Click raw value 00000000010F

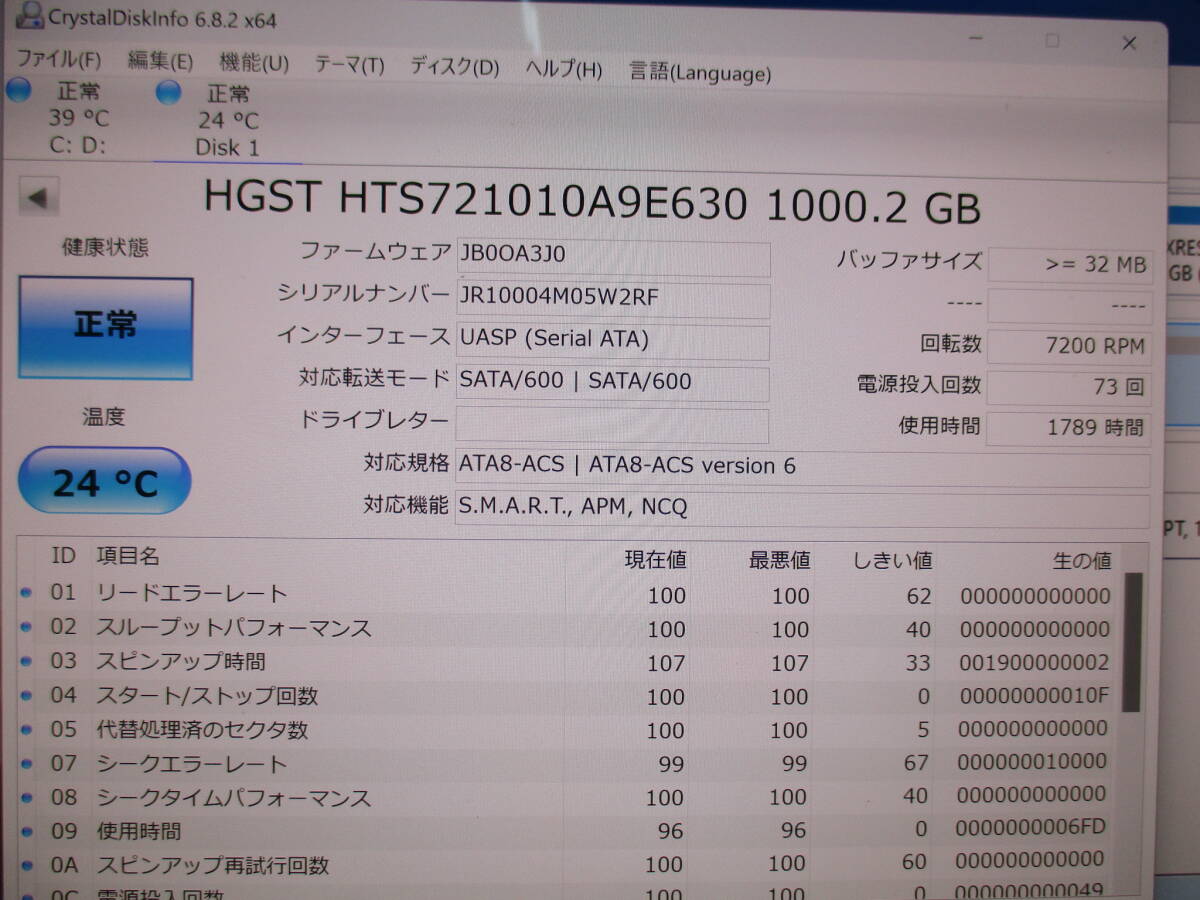click(1035, 696)
